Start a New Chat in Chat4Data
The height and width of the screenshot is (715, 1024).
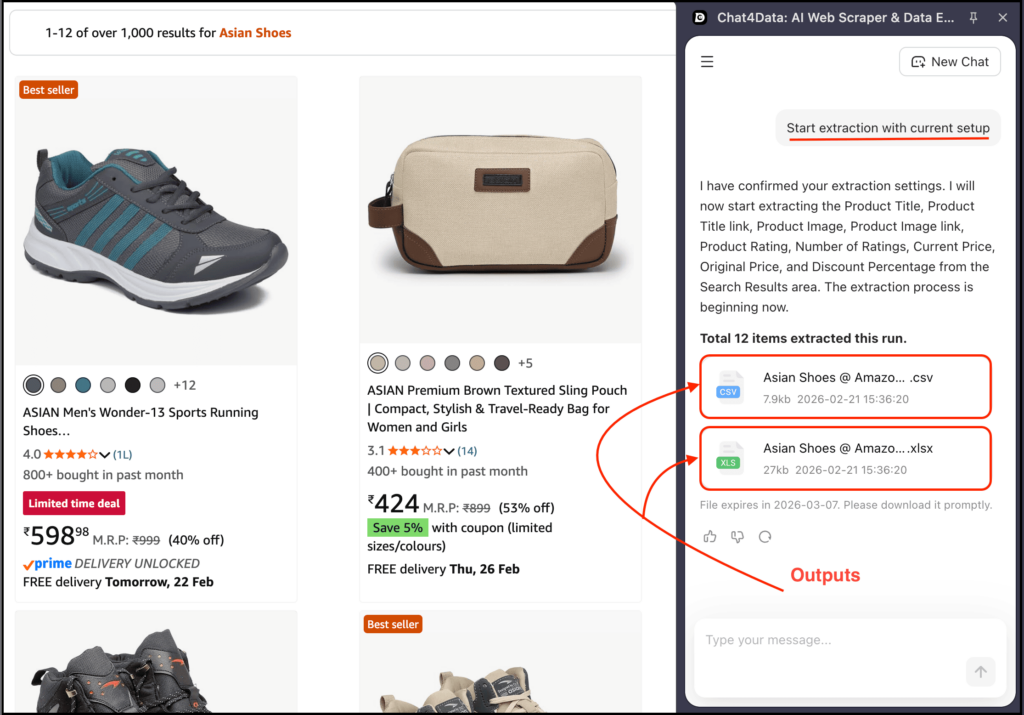[x=950, y=61]
